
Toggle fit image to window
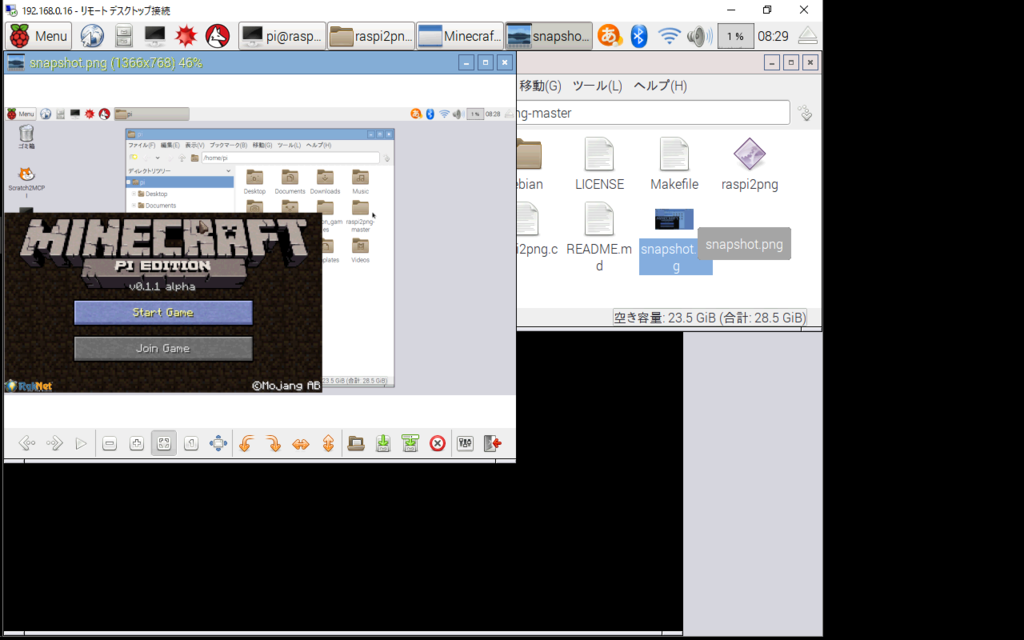164,443
